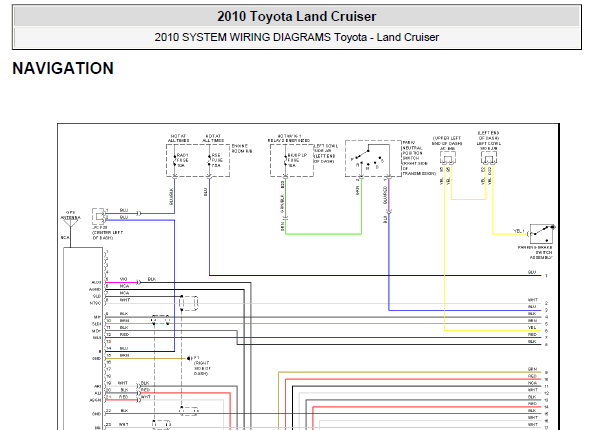Screen dimensions: 604x430
Task: Click the J/C connector center left of dash
Action: (99, 217)
